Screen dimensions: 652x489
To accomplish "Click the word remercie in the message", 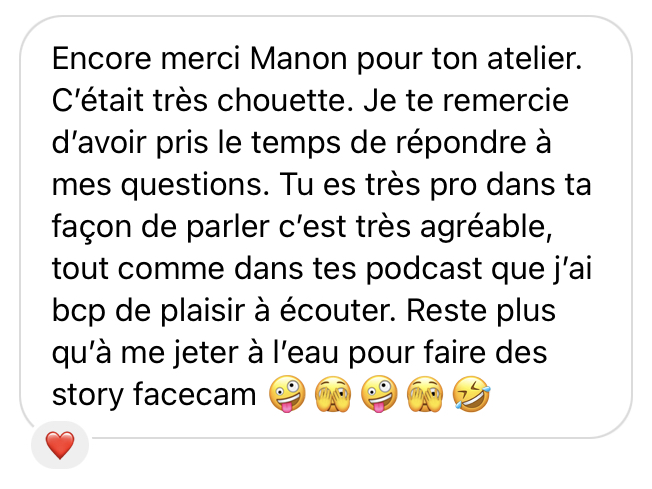I will [506, 101].
